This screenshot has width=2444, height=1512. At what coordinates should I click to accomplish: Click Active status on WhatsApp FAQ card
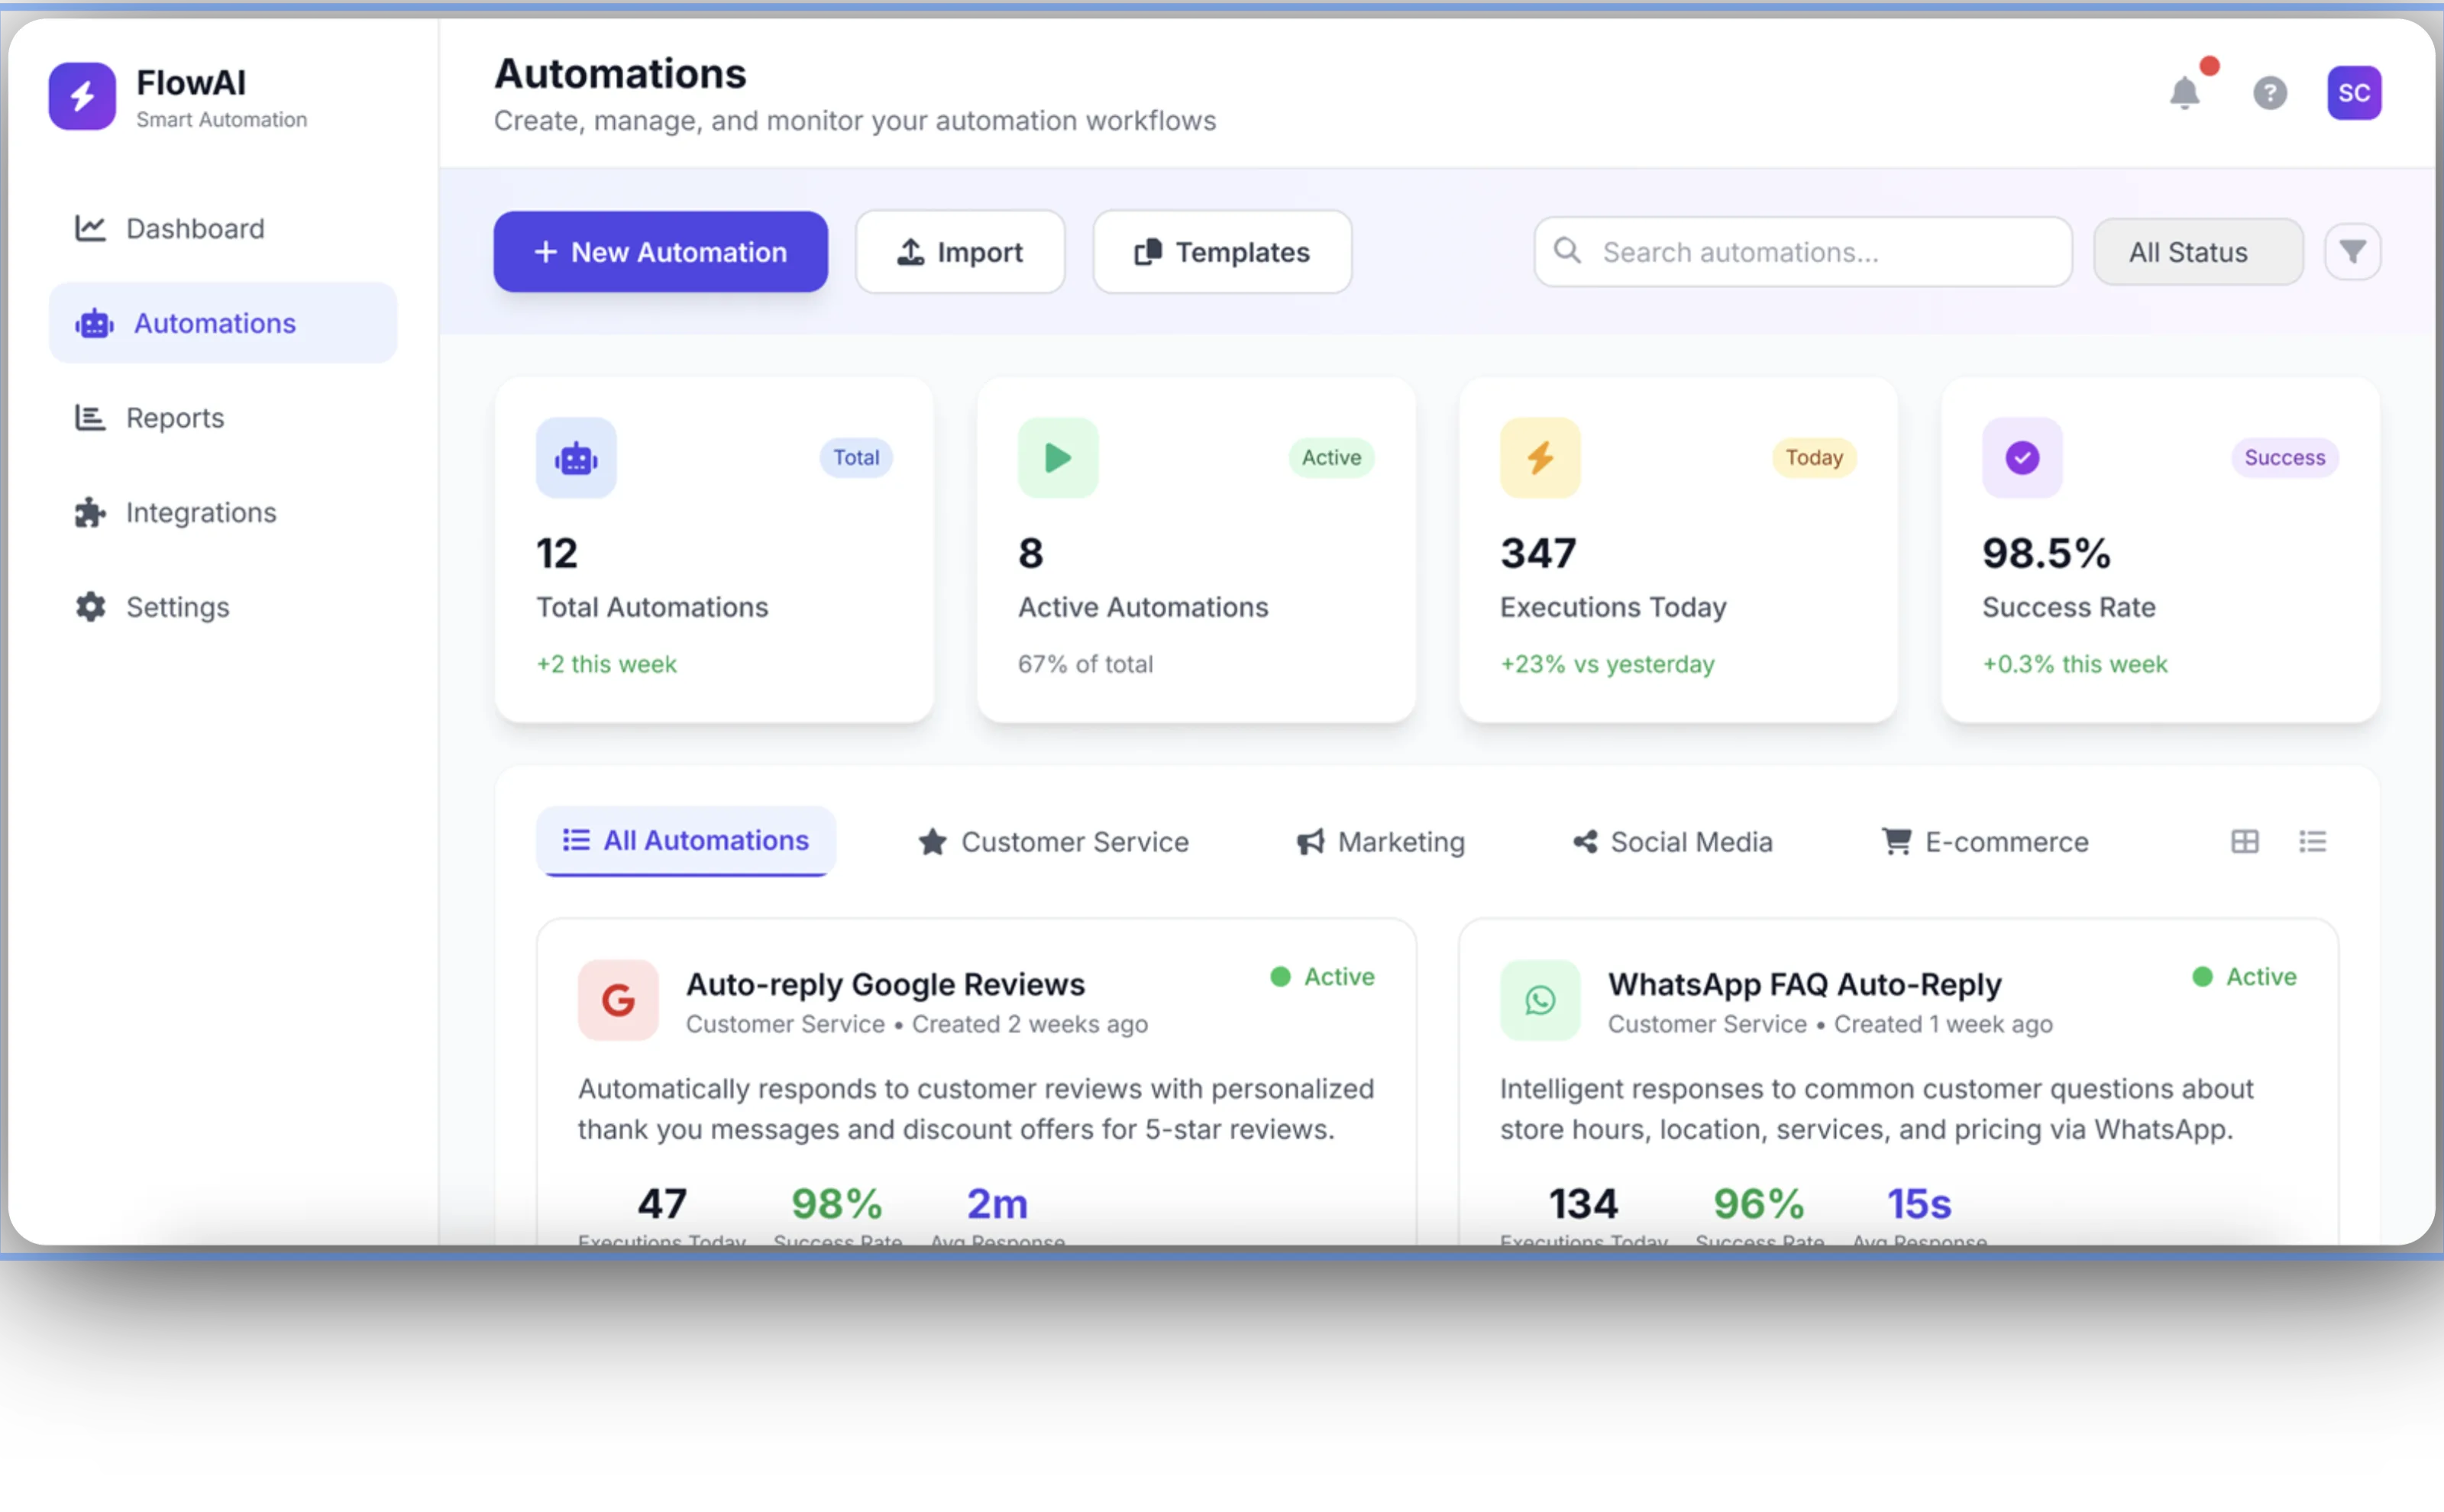[2244, 976]
